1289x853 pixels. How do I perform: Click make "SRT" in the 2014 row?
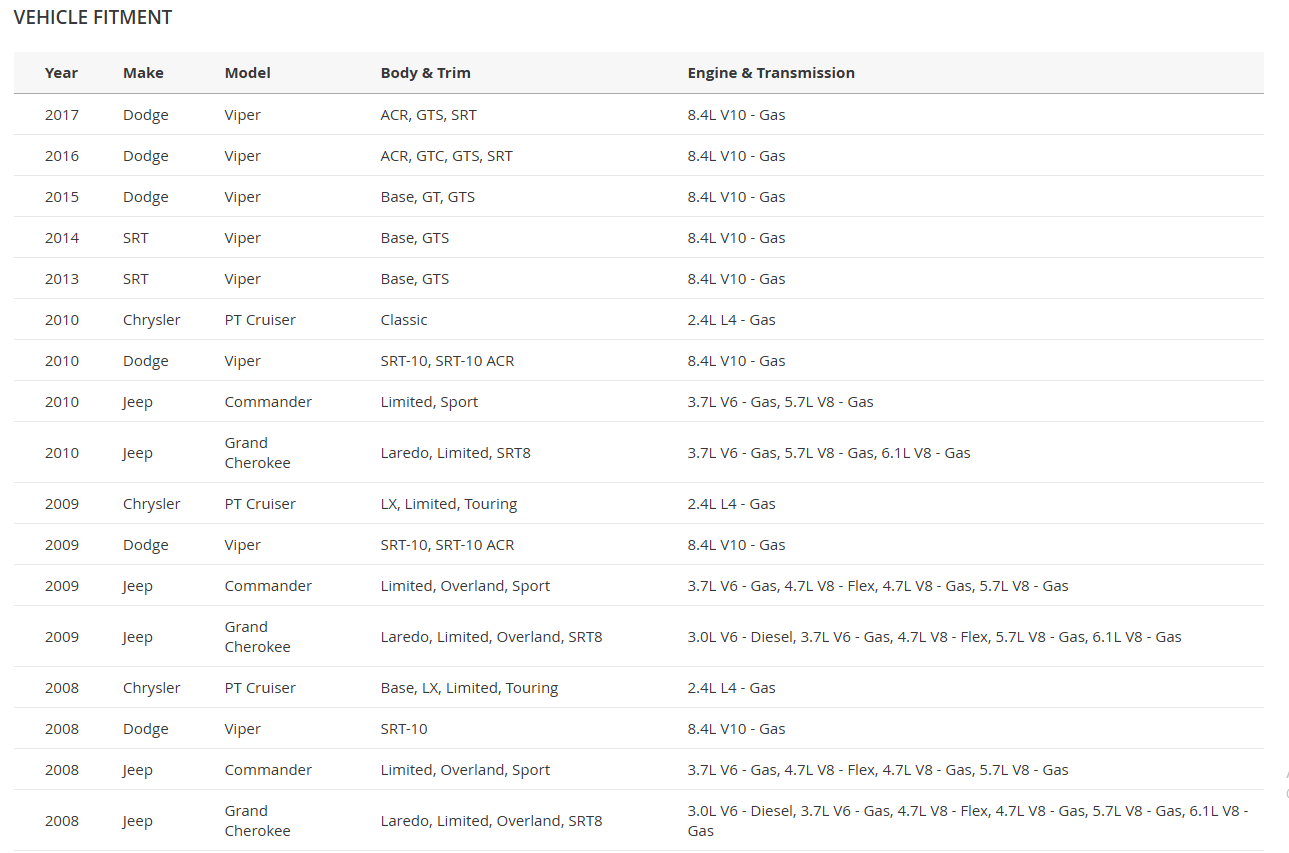pos(136,238)
